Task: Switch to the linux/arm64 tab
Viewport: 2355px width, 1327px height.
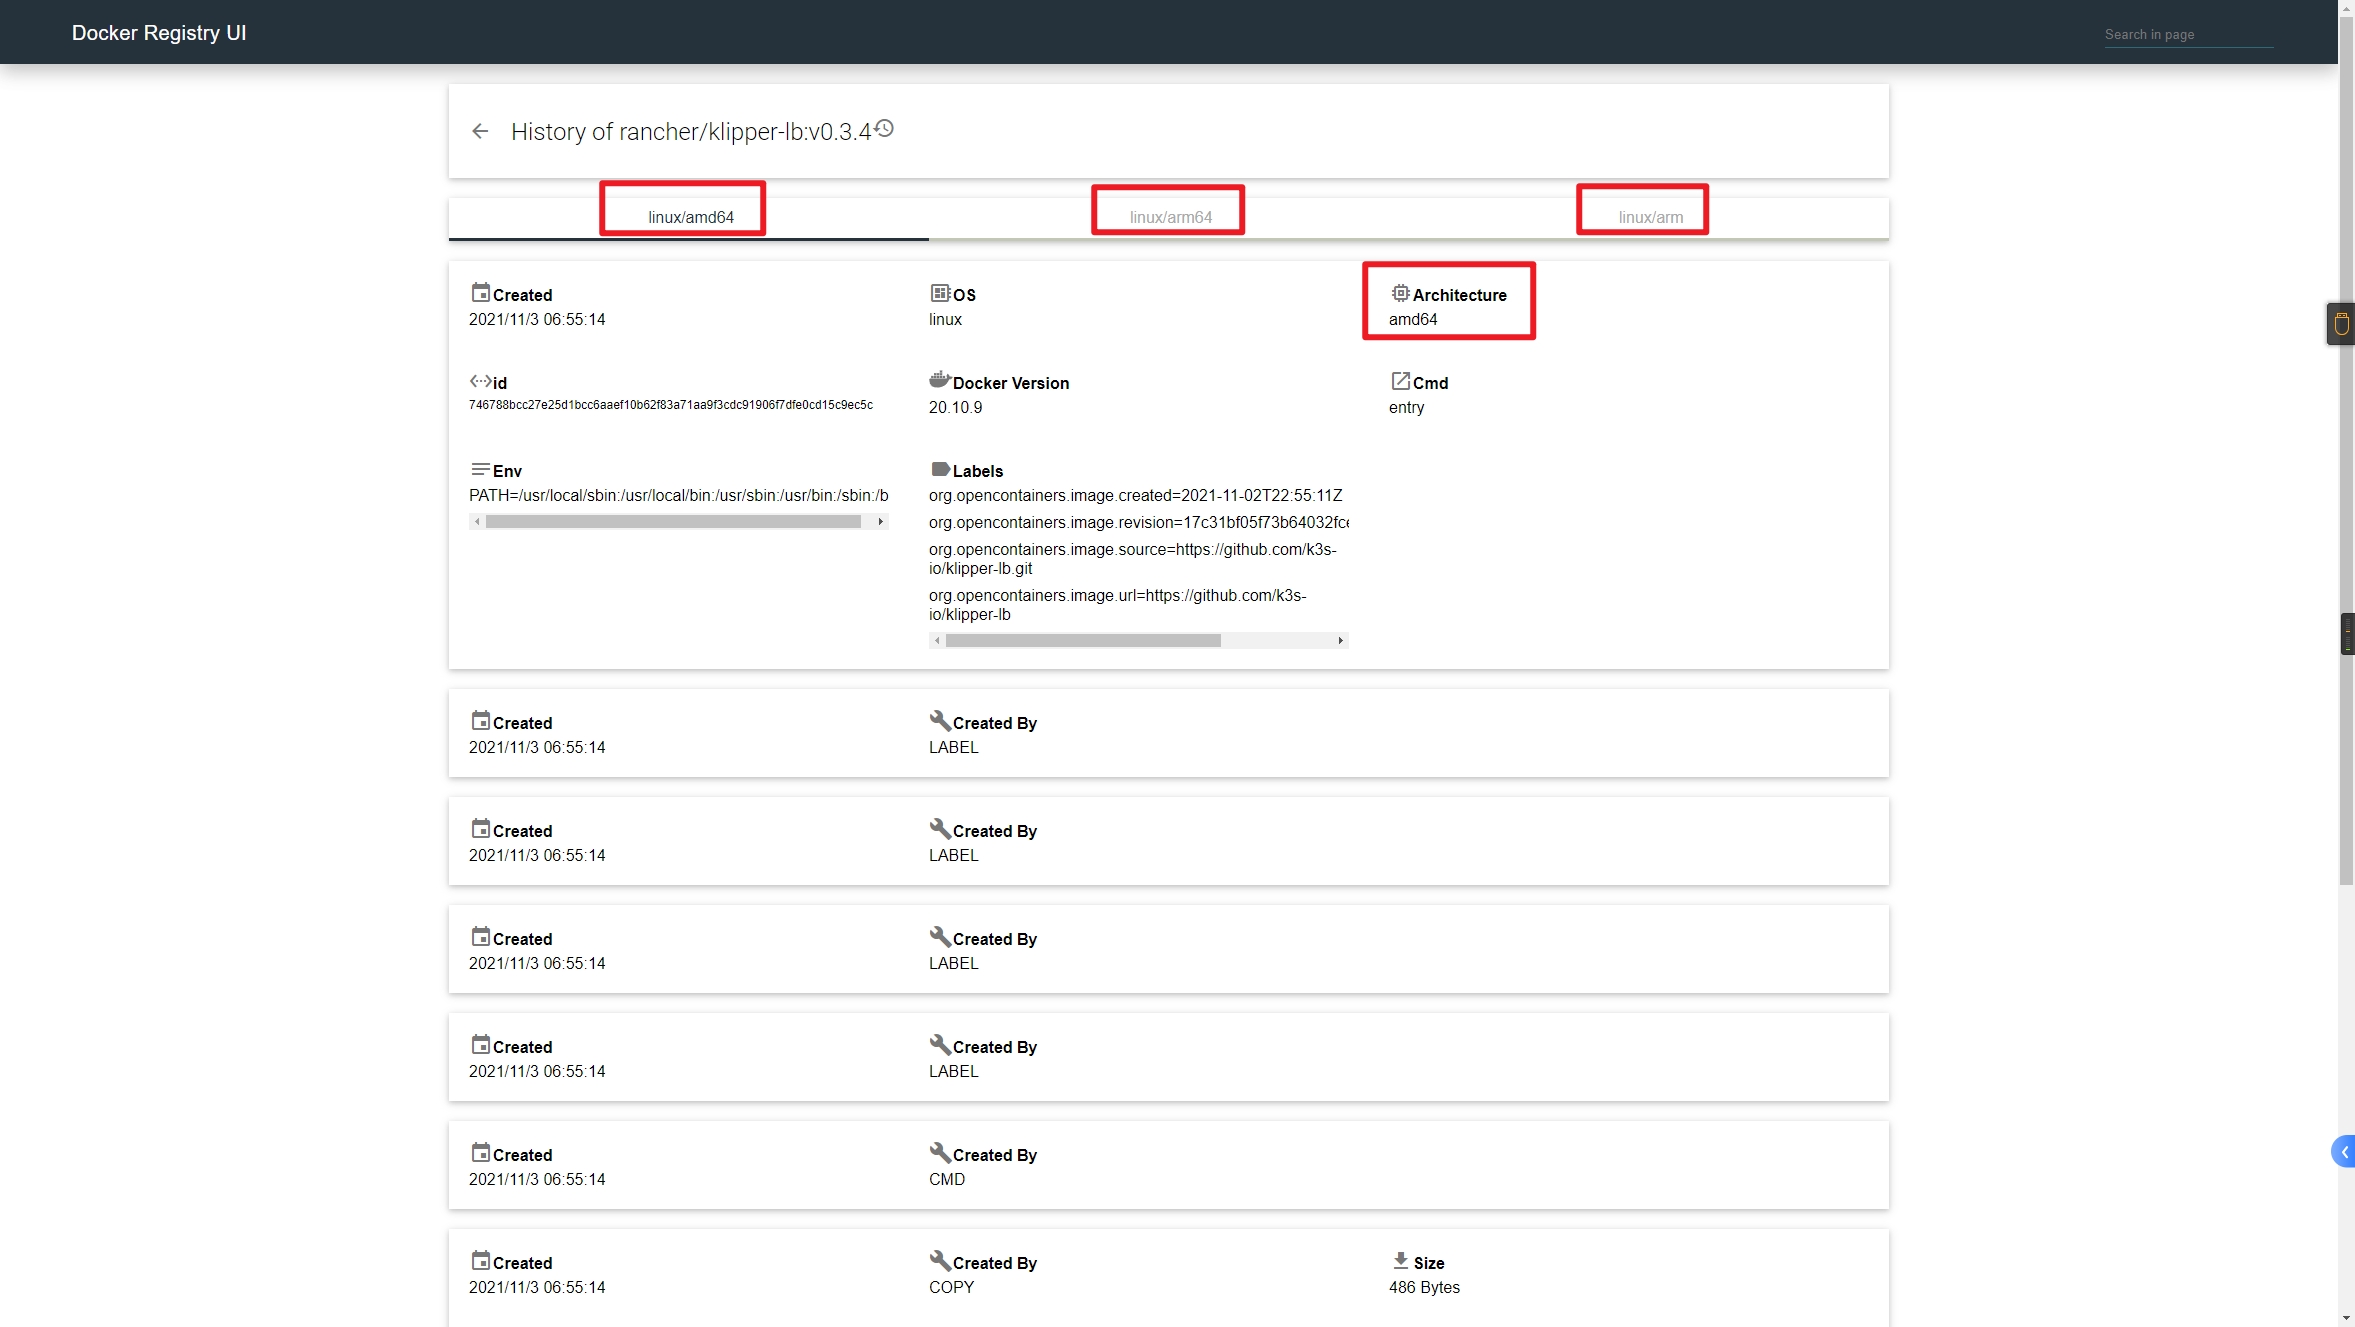Action: (x=1168, y=217)
